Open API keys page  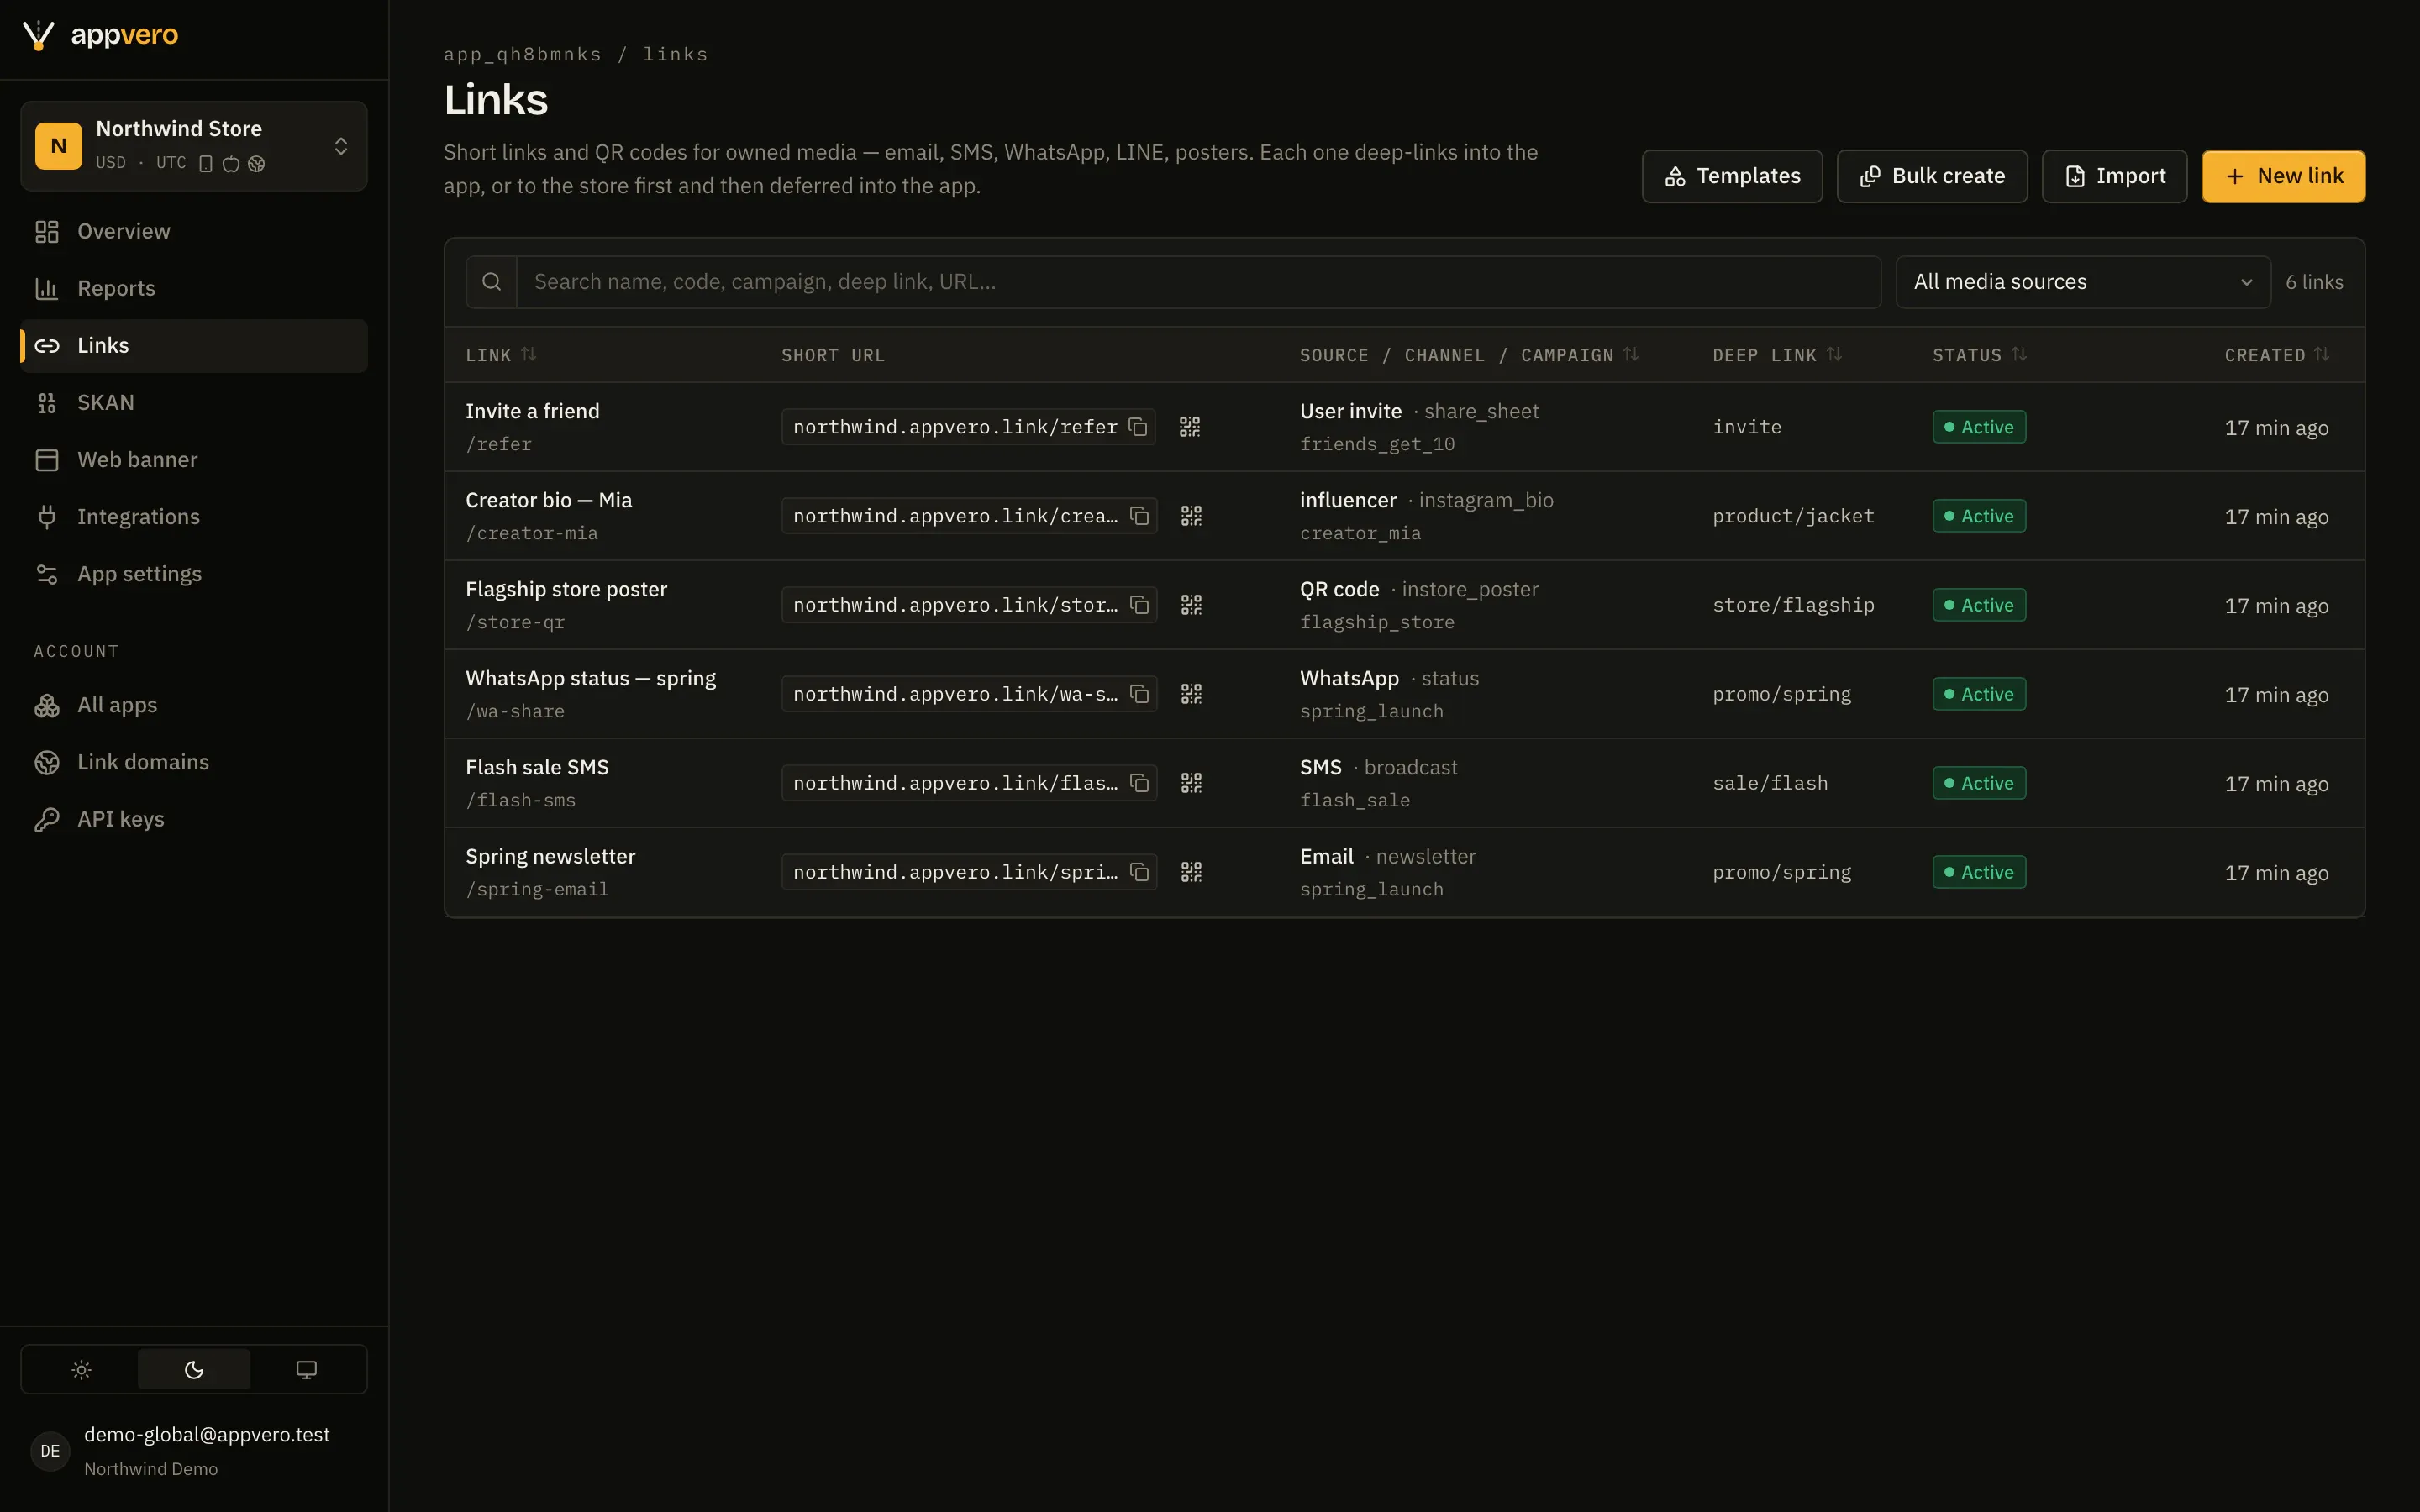194,819
